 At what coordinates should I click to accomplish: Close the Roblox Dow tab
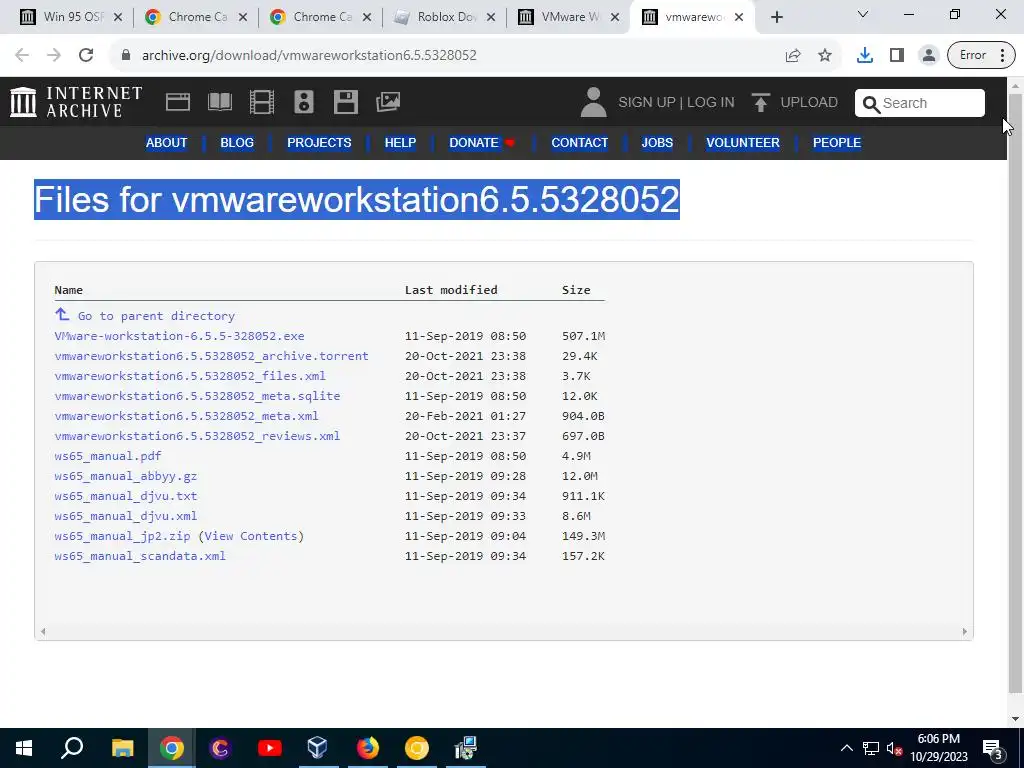pyautogui.click(x=491, y=18)
